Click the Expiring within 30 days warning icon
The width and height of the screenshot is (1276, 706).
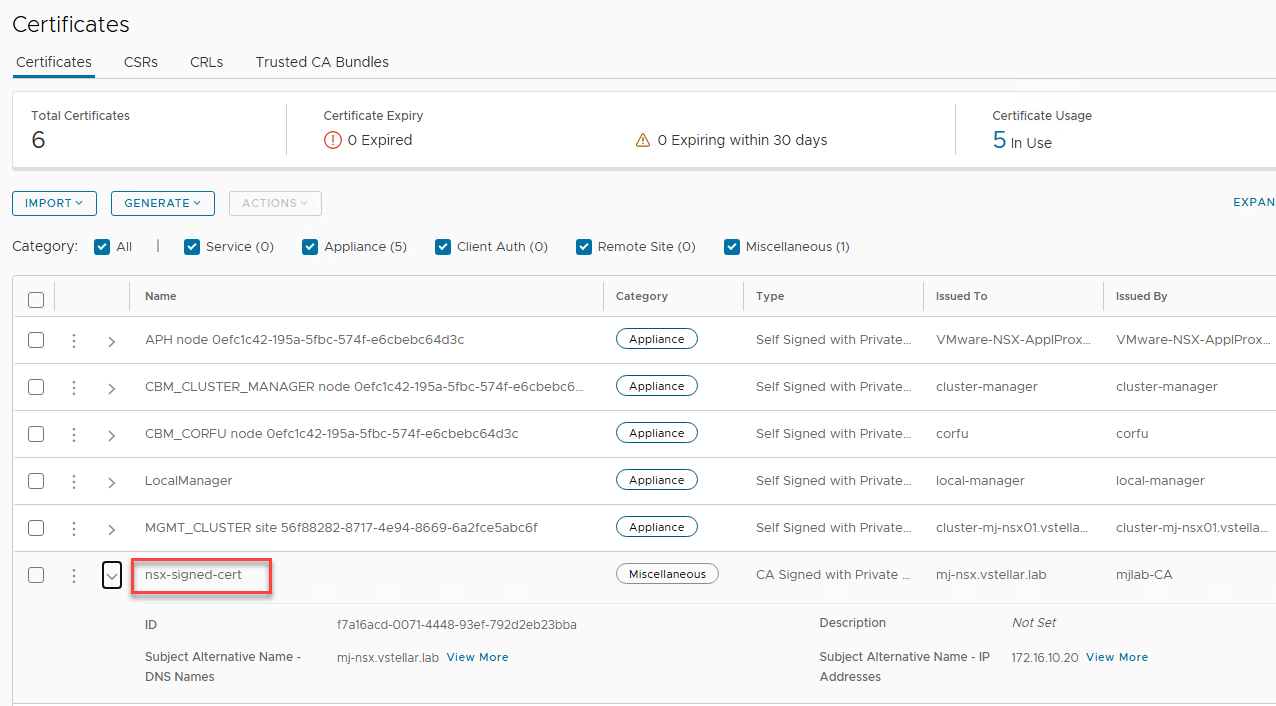[x=643, y=141]
